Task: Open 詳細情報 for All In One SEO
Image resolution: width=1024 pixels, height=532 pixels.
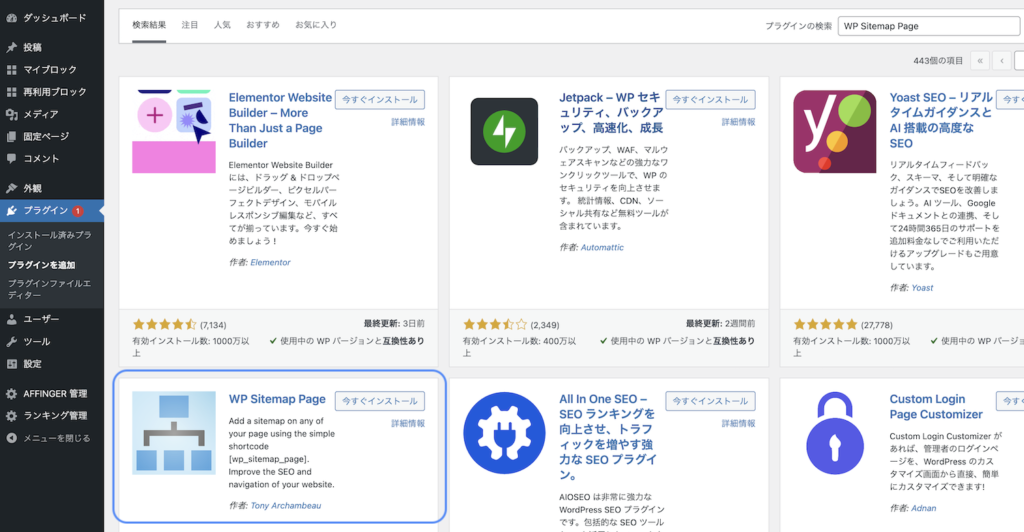Action: (x=739, y=424)
